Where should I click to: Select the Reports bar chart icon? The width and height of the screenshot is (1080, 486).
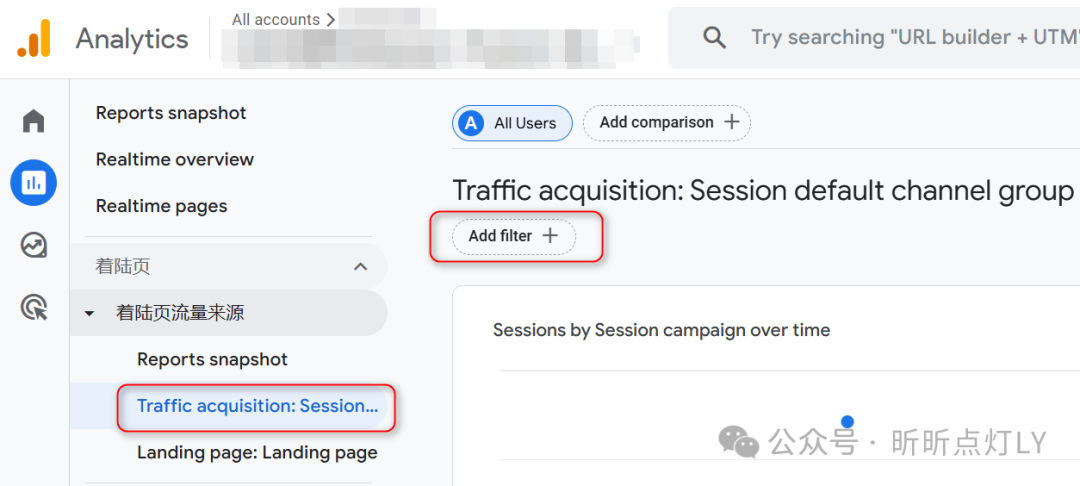34,182
